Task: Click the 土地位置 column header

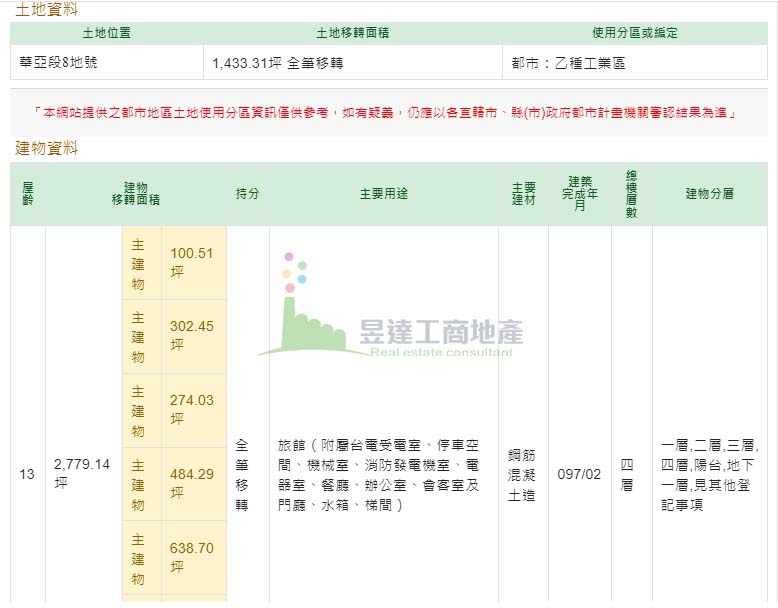Action: 106,33
